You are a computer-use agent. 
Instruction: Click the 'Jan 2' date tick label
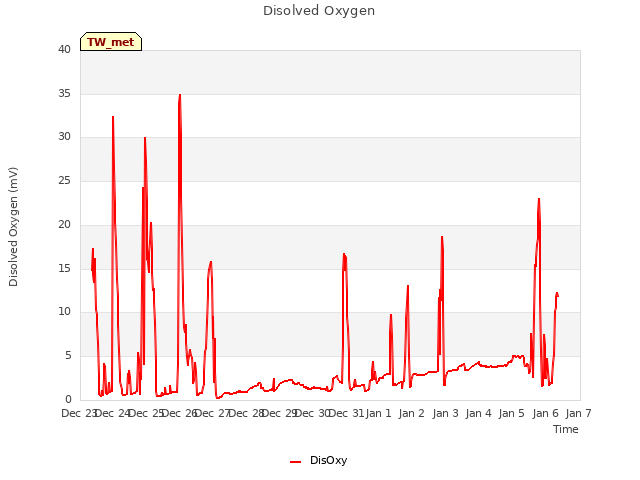412,413
